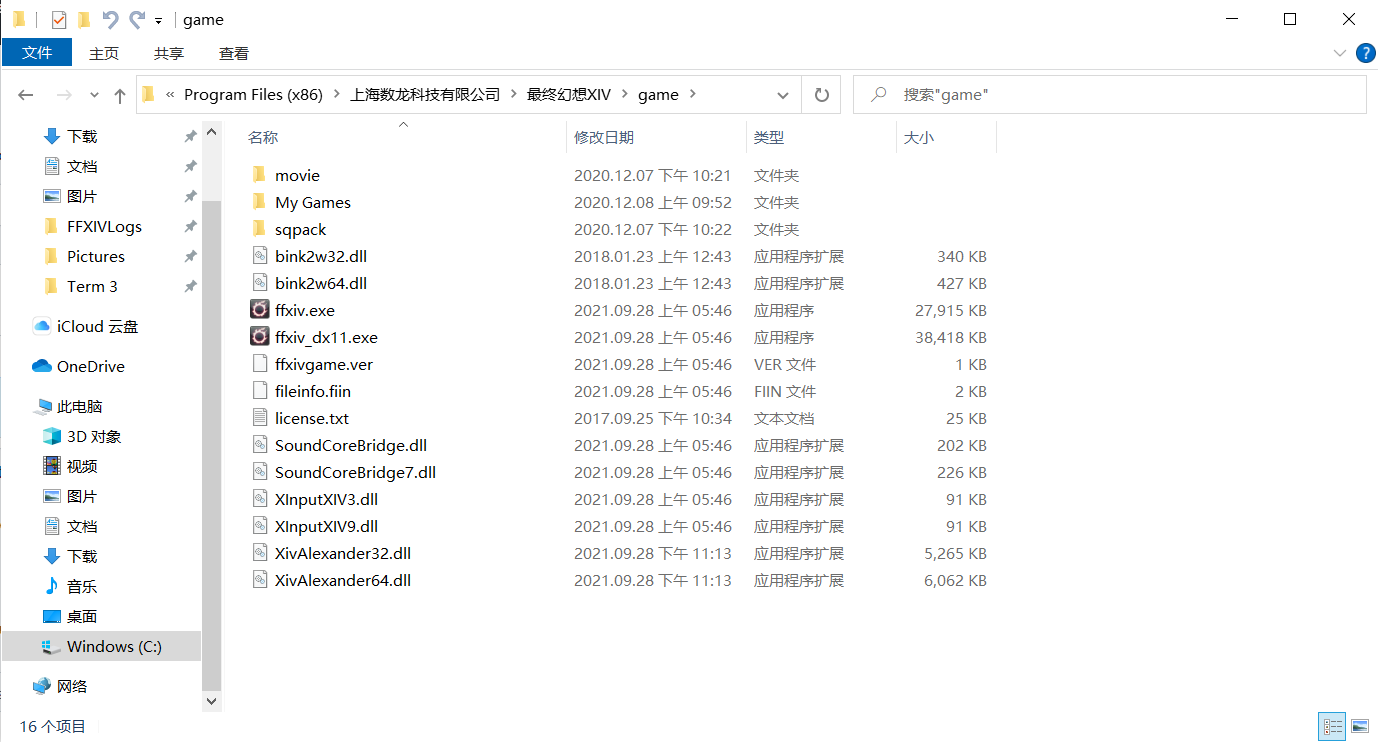Sort files by 修改日期 column
This screenshot has width=1378, height=742.
click(x=656, y=137)
